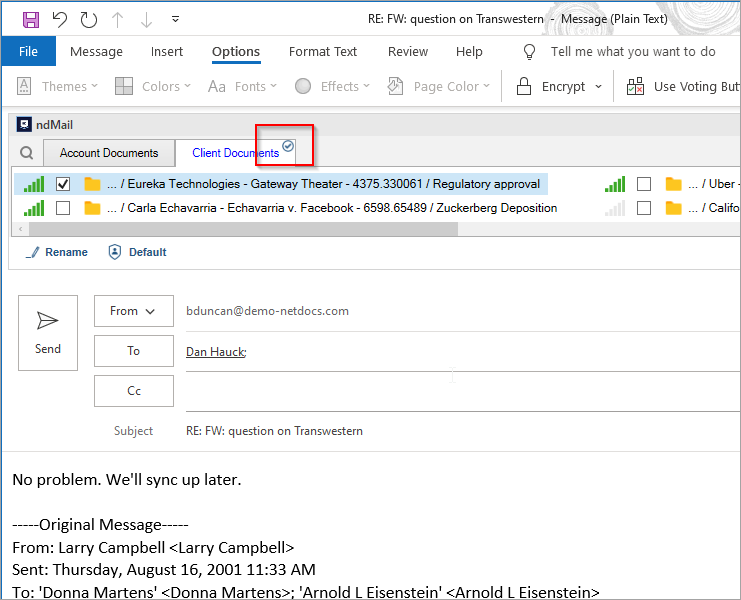Click the Redo icon in quick access
Viewport: 741px width, 600px height.
click(x=89, y=19)
